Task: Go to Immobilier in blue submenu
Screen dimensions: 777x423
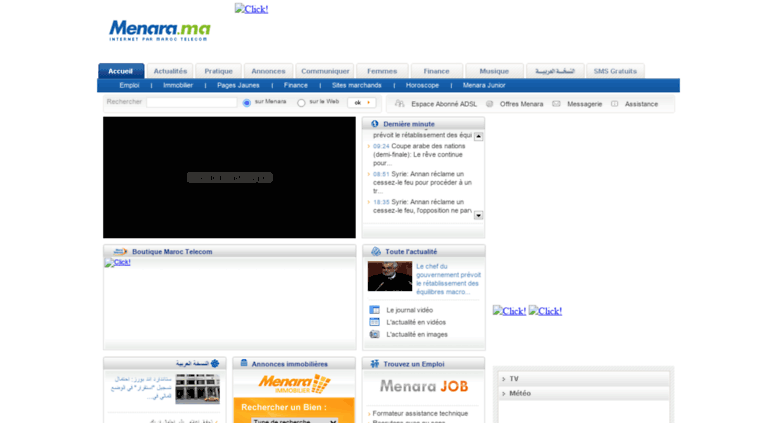Action: [178, 85]
